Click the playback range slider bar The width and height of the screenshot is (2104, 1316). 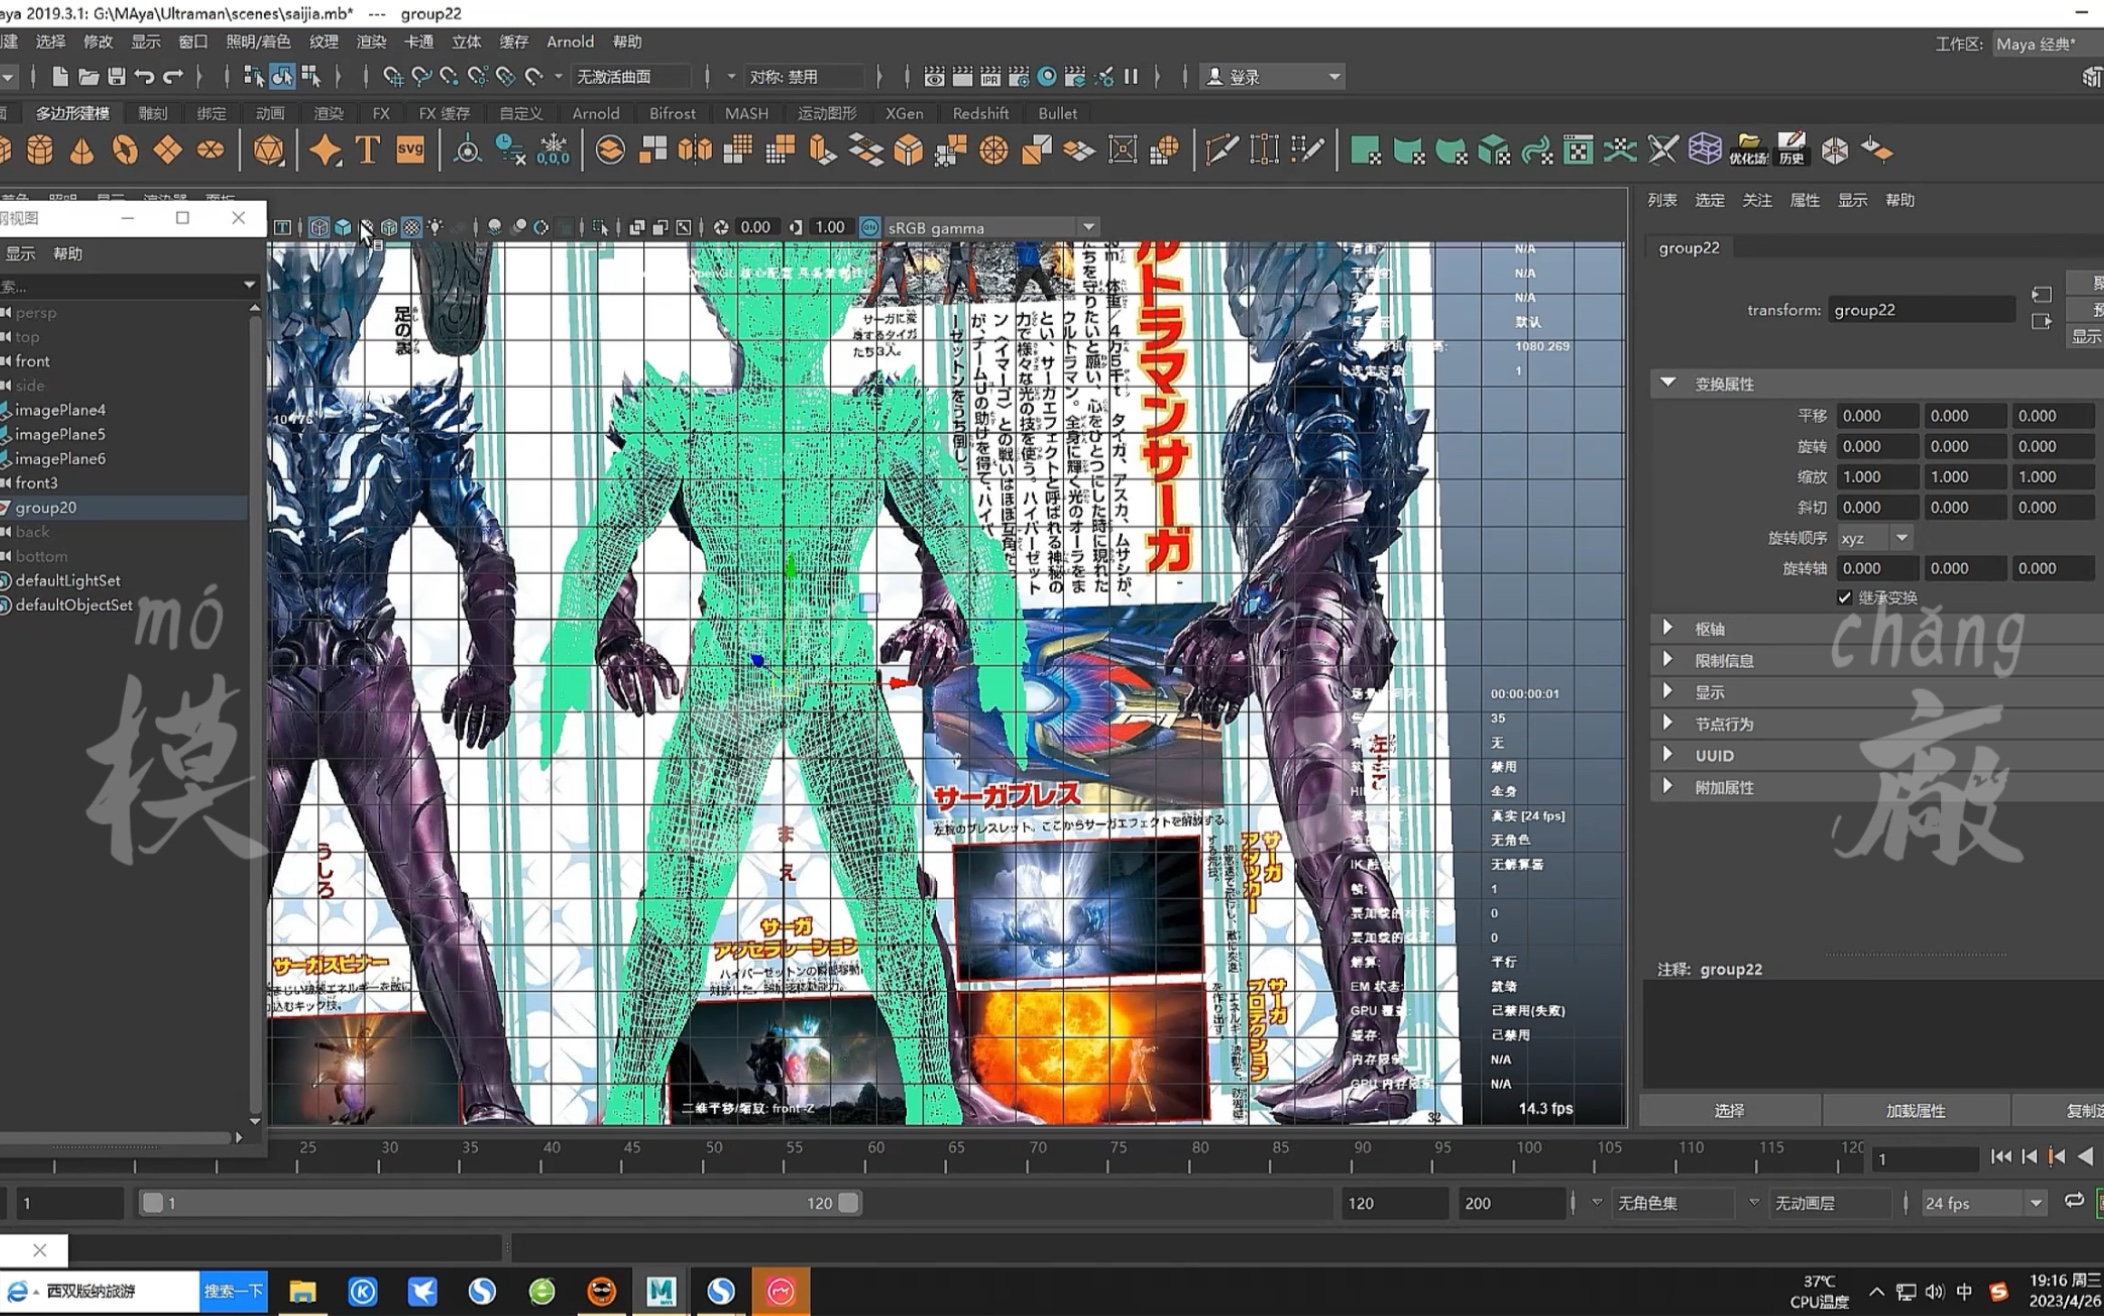click(x=500, y=1203)
